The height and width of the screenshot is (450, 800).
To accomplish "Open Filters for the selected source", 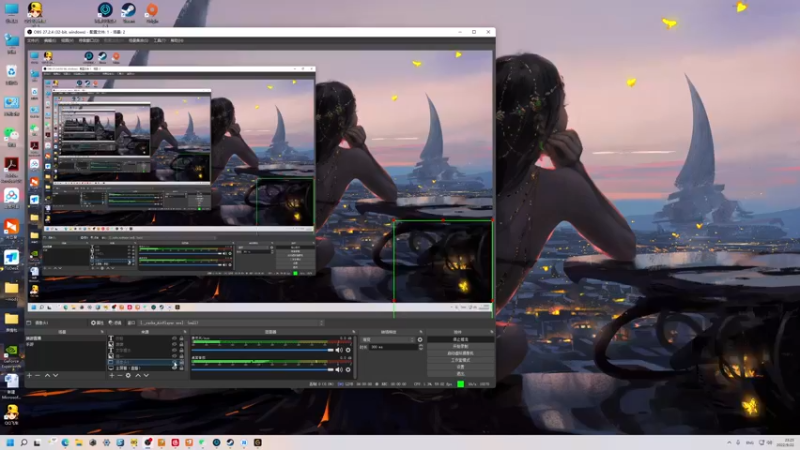I will [115, 322].
